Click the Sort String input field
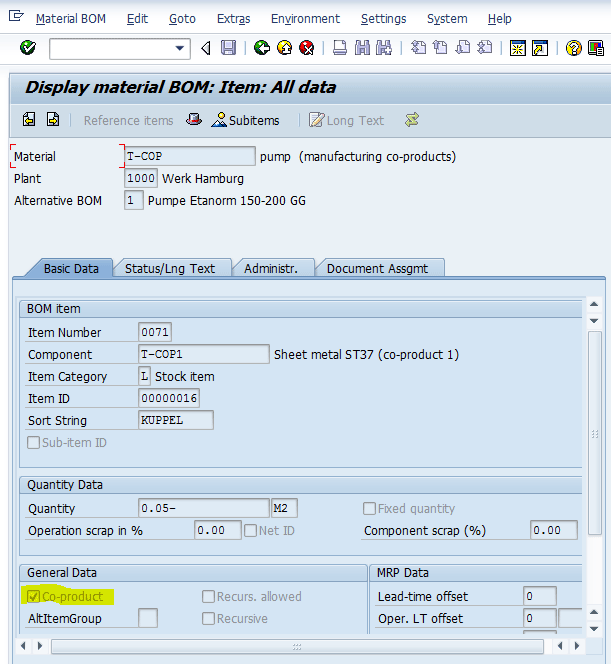The image size is (611, 664). 175,421
